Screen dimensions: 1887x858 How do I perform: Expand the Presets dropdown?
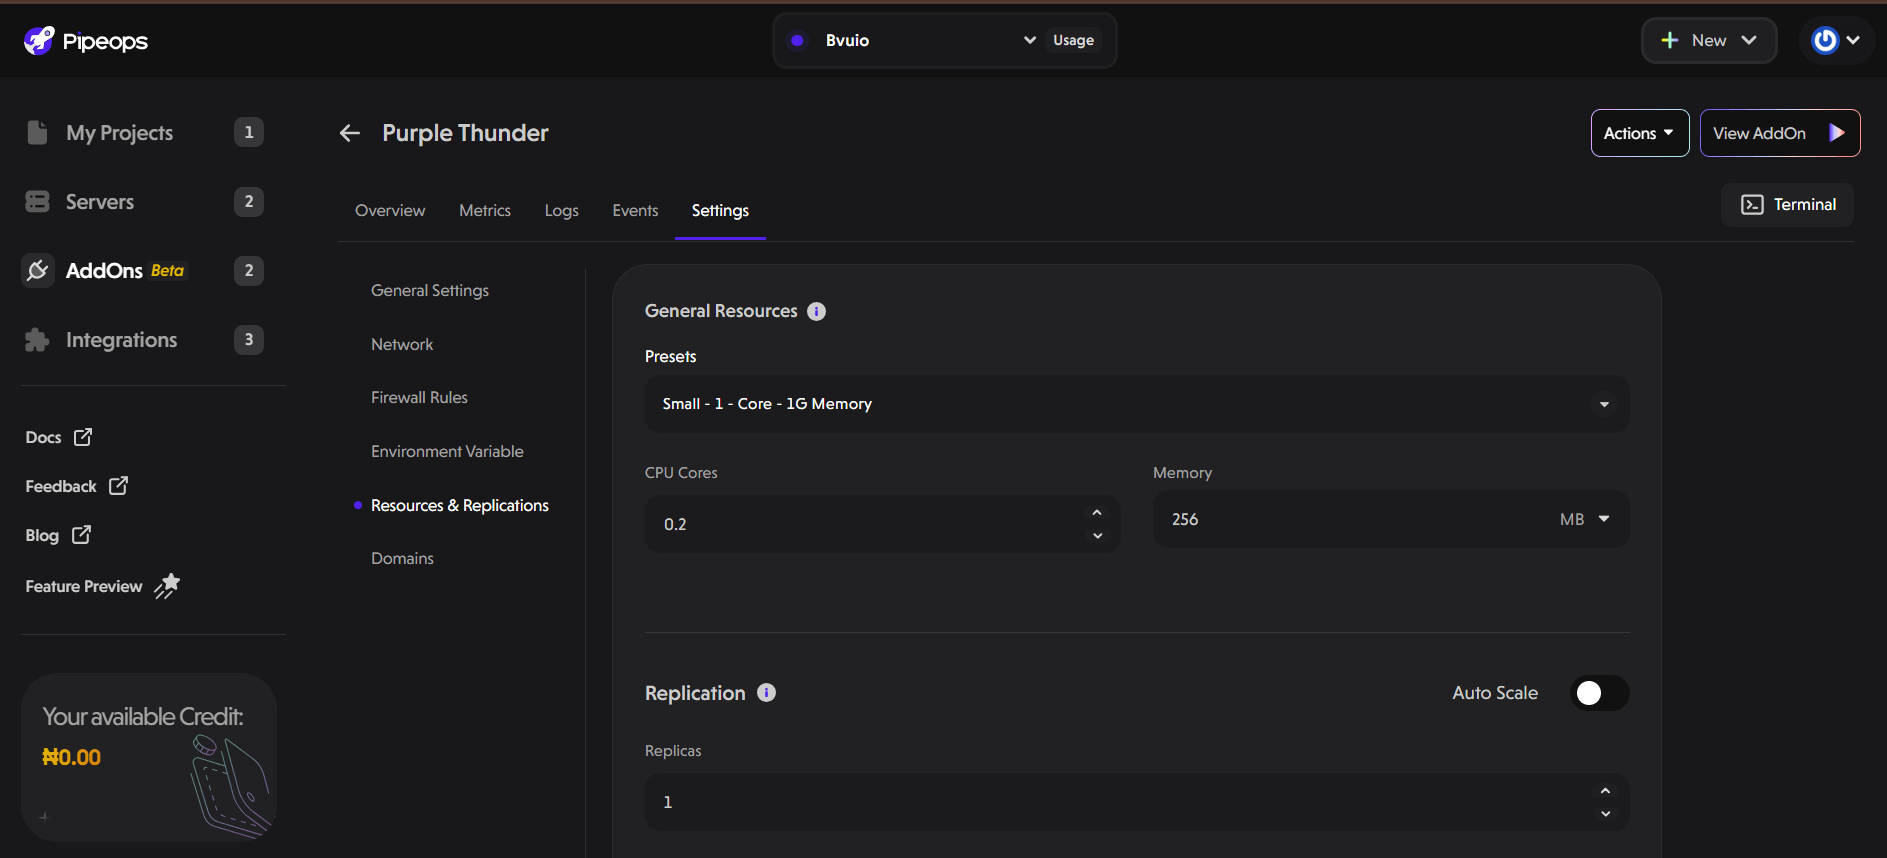point(1136,404)
